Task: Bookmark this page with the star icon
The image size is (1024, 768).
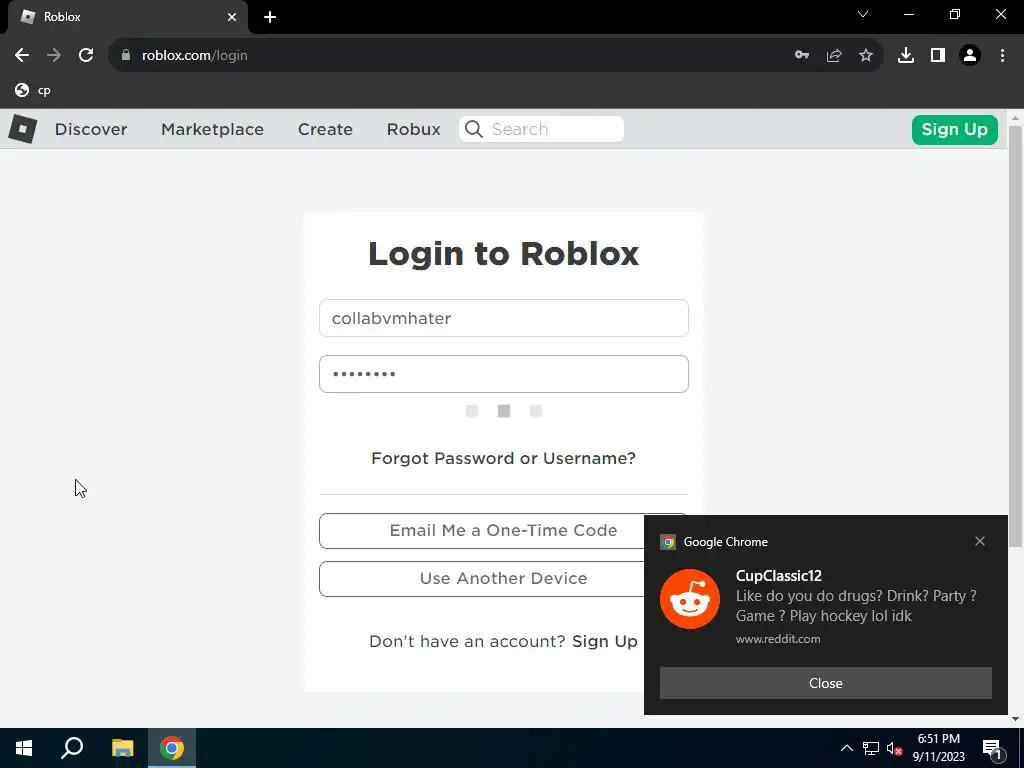Action: pyautogui.click(x=866, y=56)
